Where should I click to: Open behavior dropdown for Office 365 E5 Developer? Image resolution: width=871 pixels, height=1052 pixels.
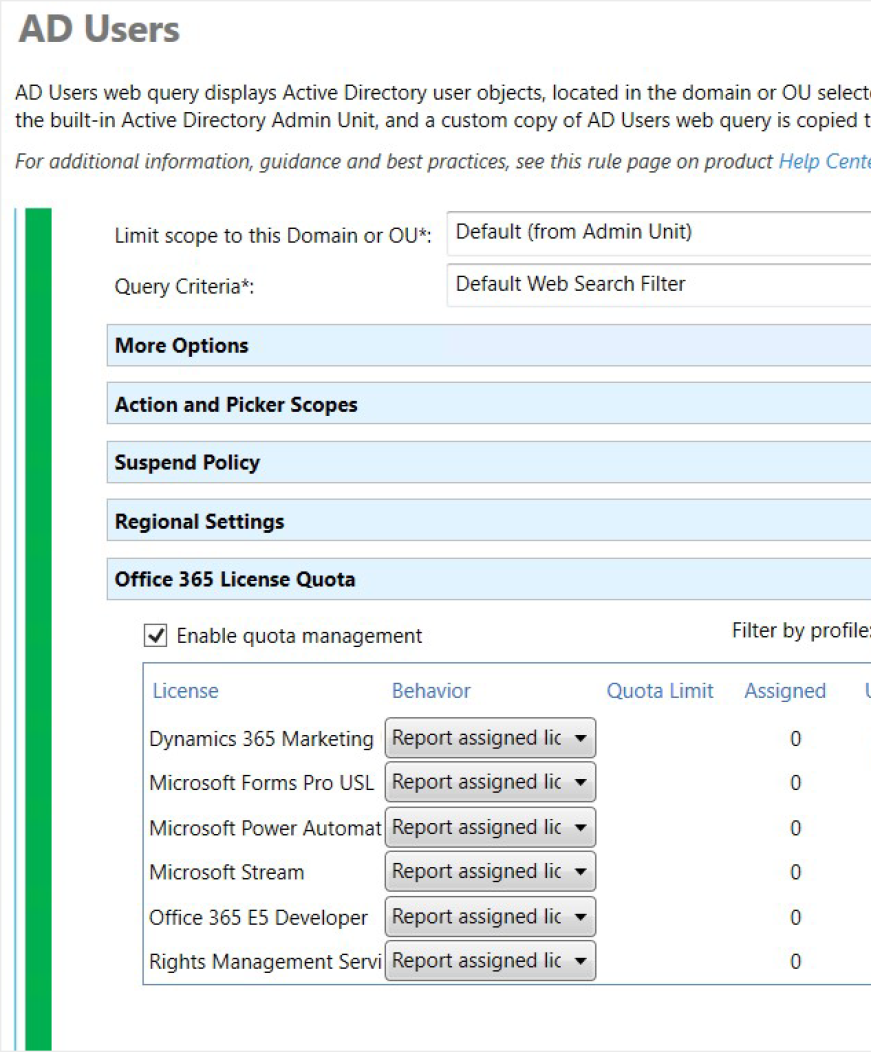491,916
